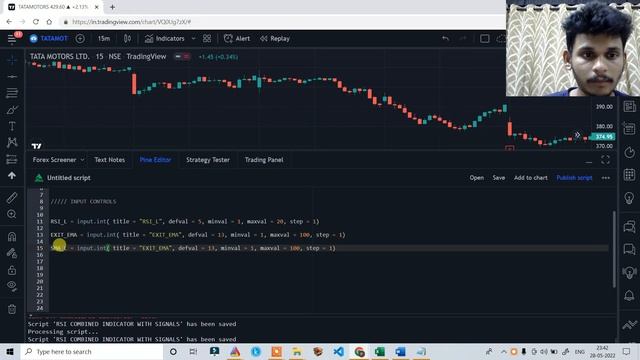
Task: Reload the browser page
Action: [36, 22]
